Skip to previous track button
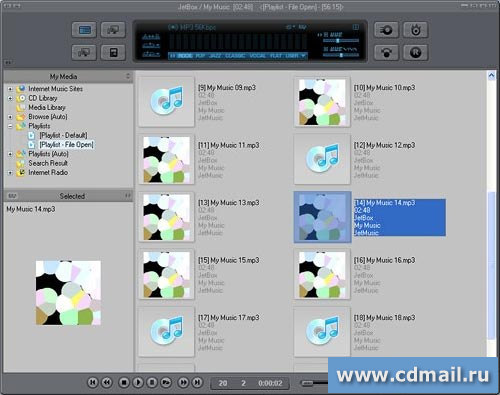Viewport: 500px width, 395px height. point(93,382)
